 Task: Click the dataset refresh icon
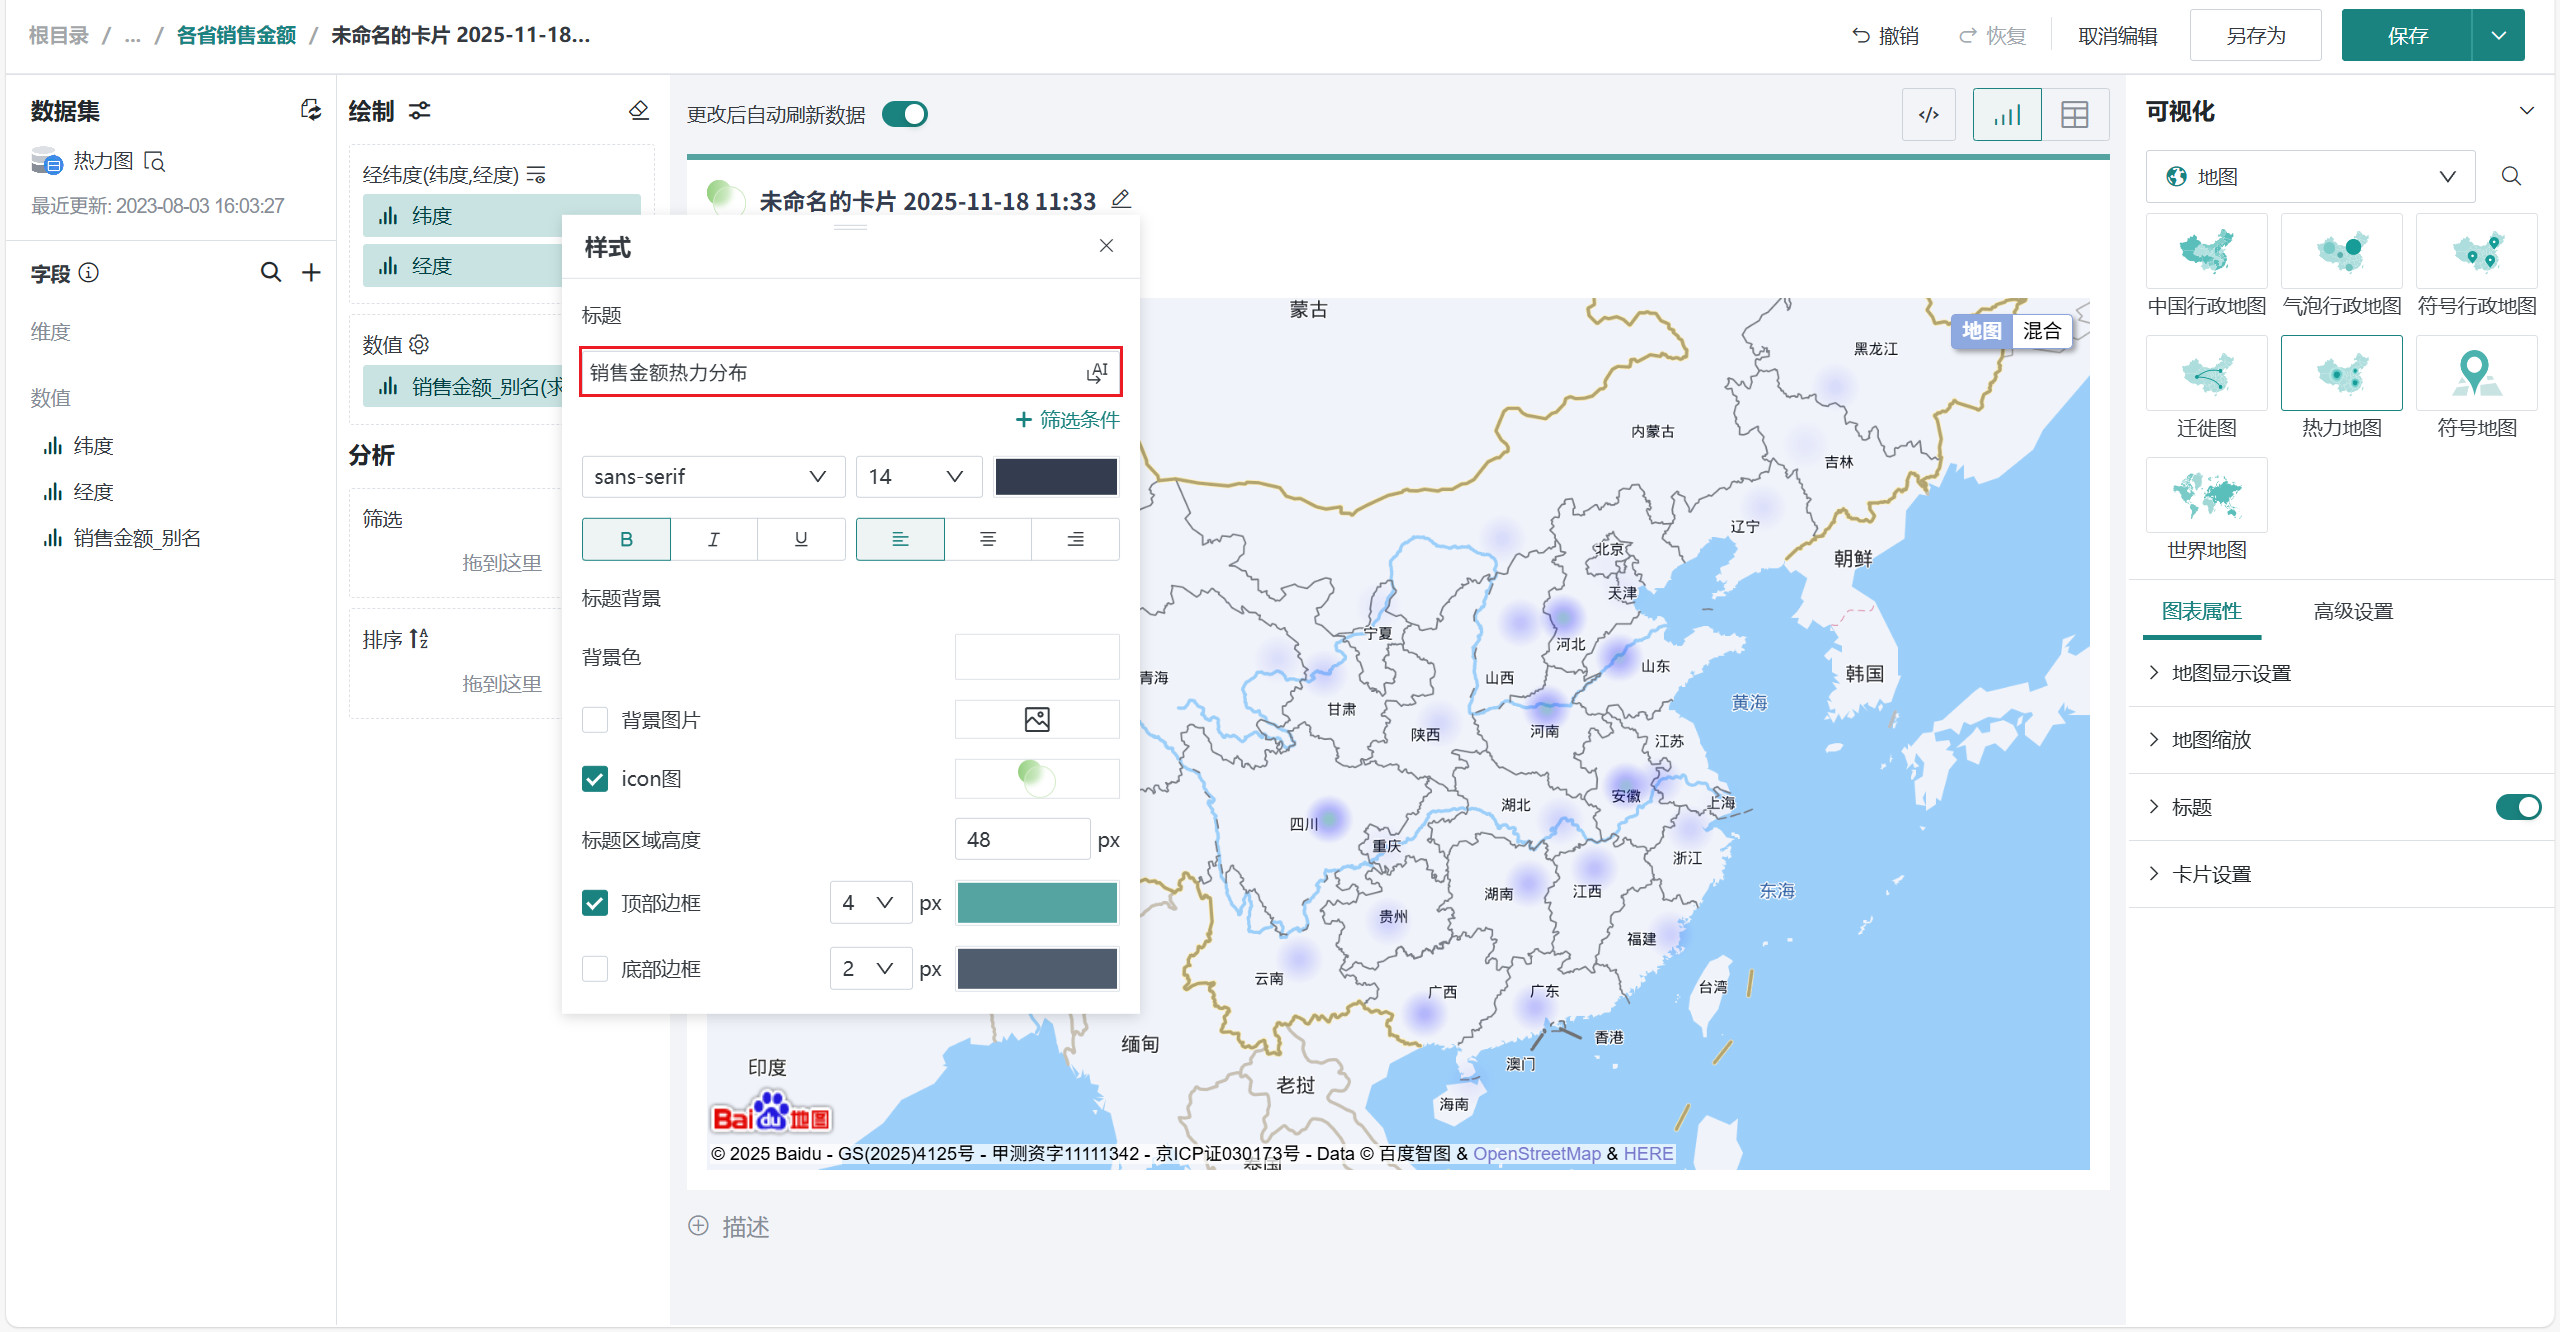(311, 110)
